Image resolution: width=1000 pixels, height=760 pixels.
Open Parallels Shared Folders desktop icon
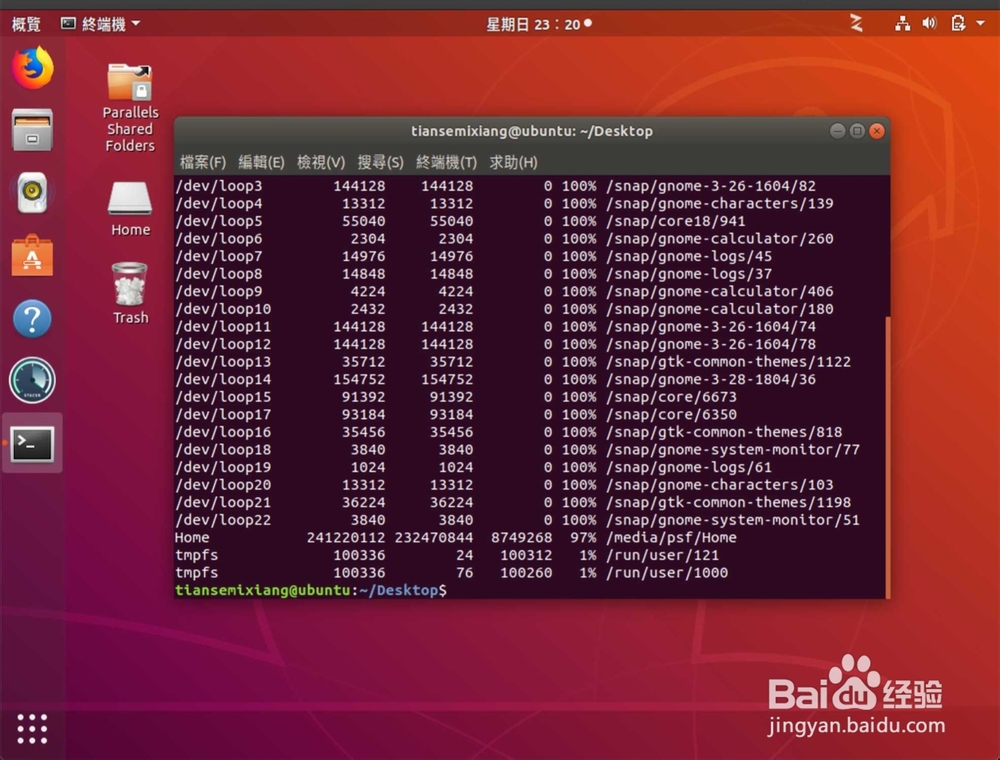pyautogui.click(x=130, y=107)
